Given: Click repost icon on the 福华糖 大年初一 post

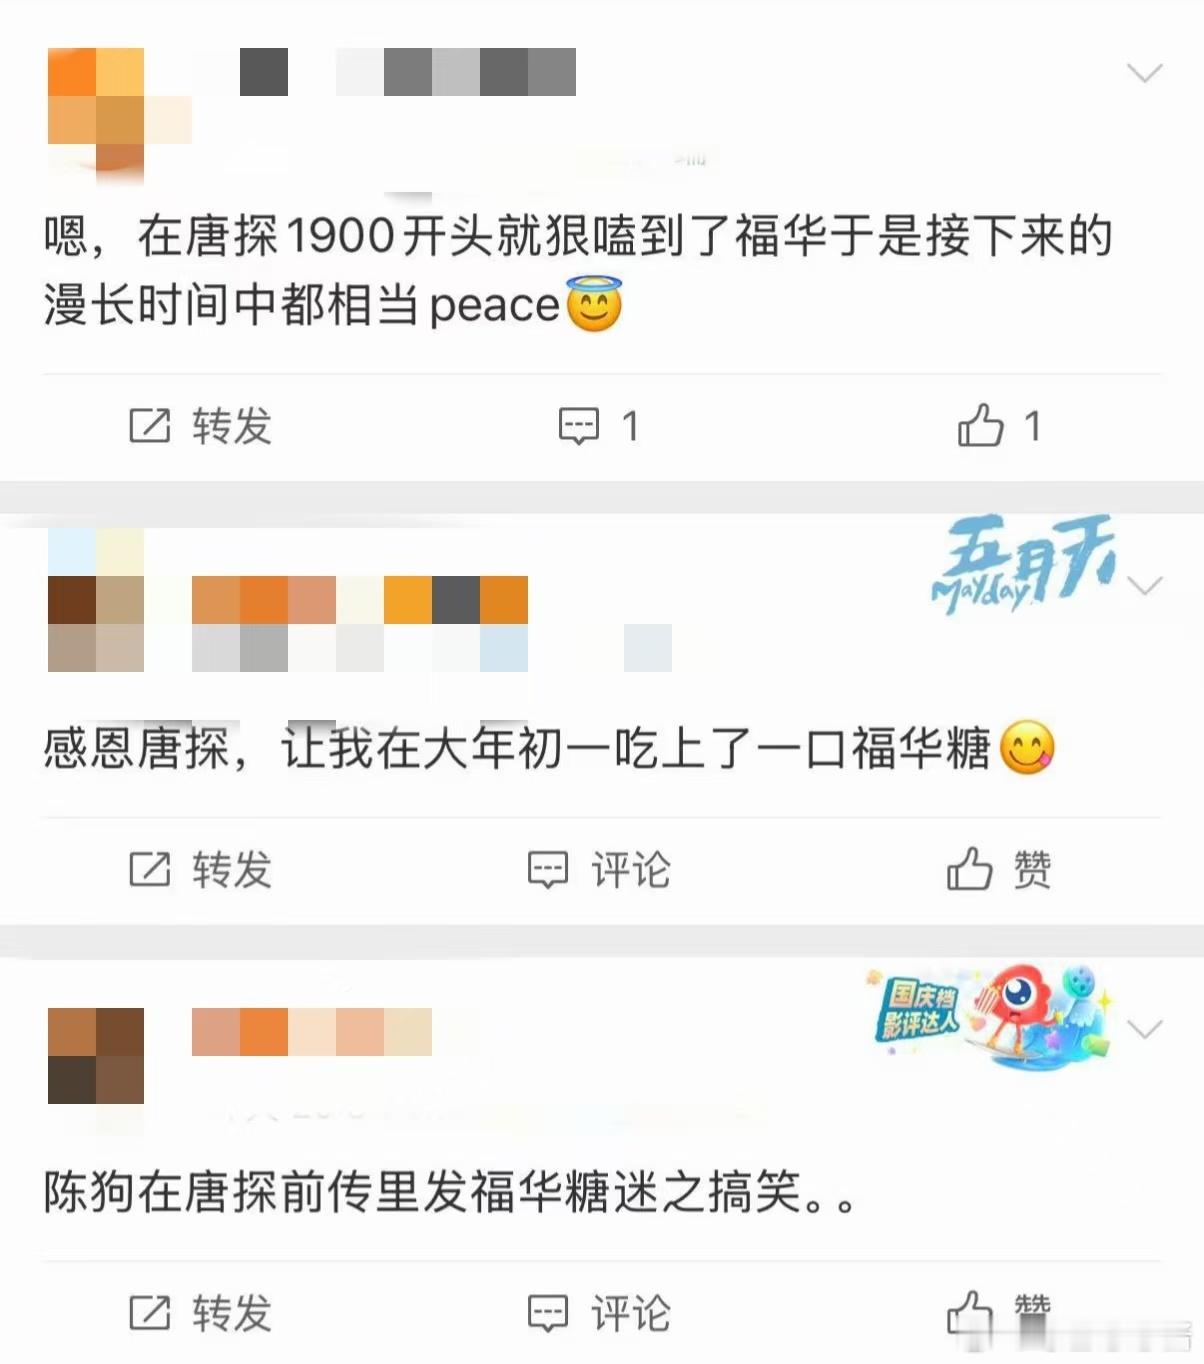Looking at the screenshot, I should point(150,869).
